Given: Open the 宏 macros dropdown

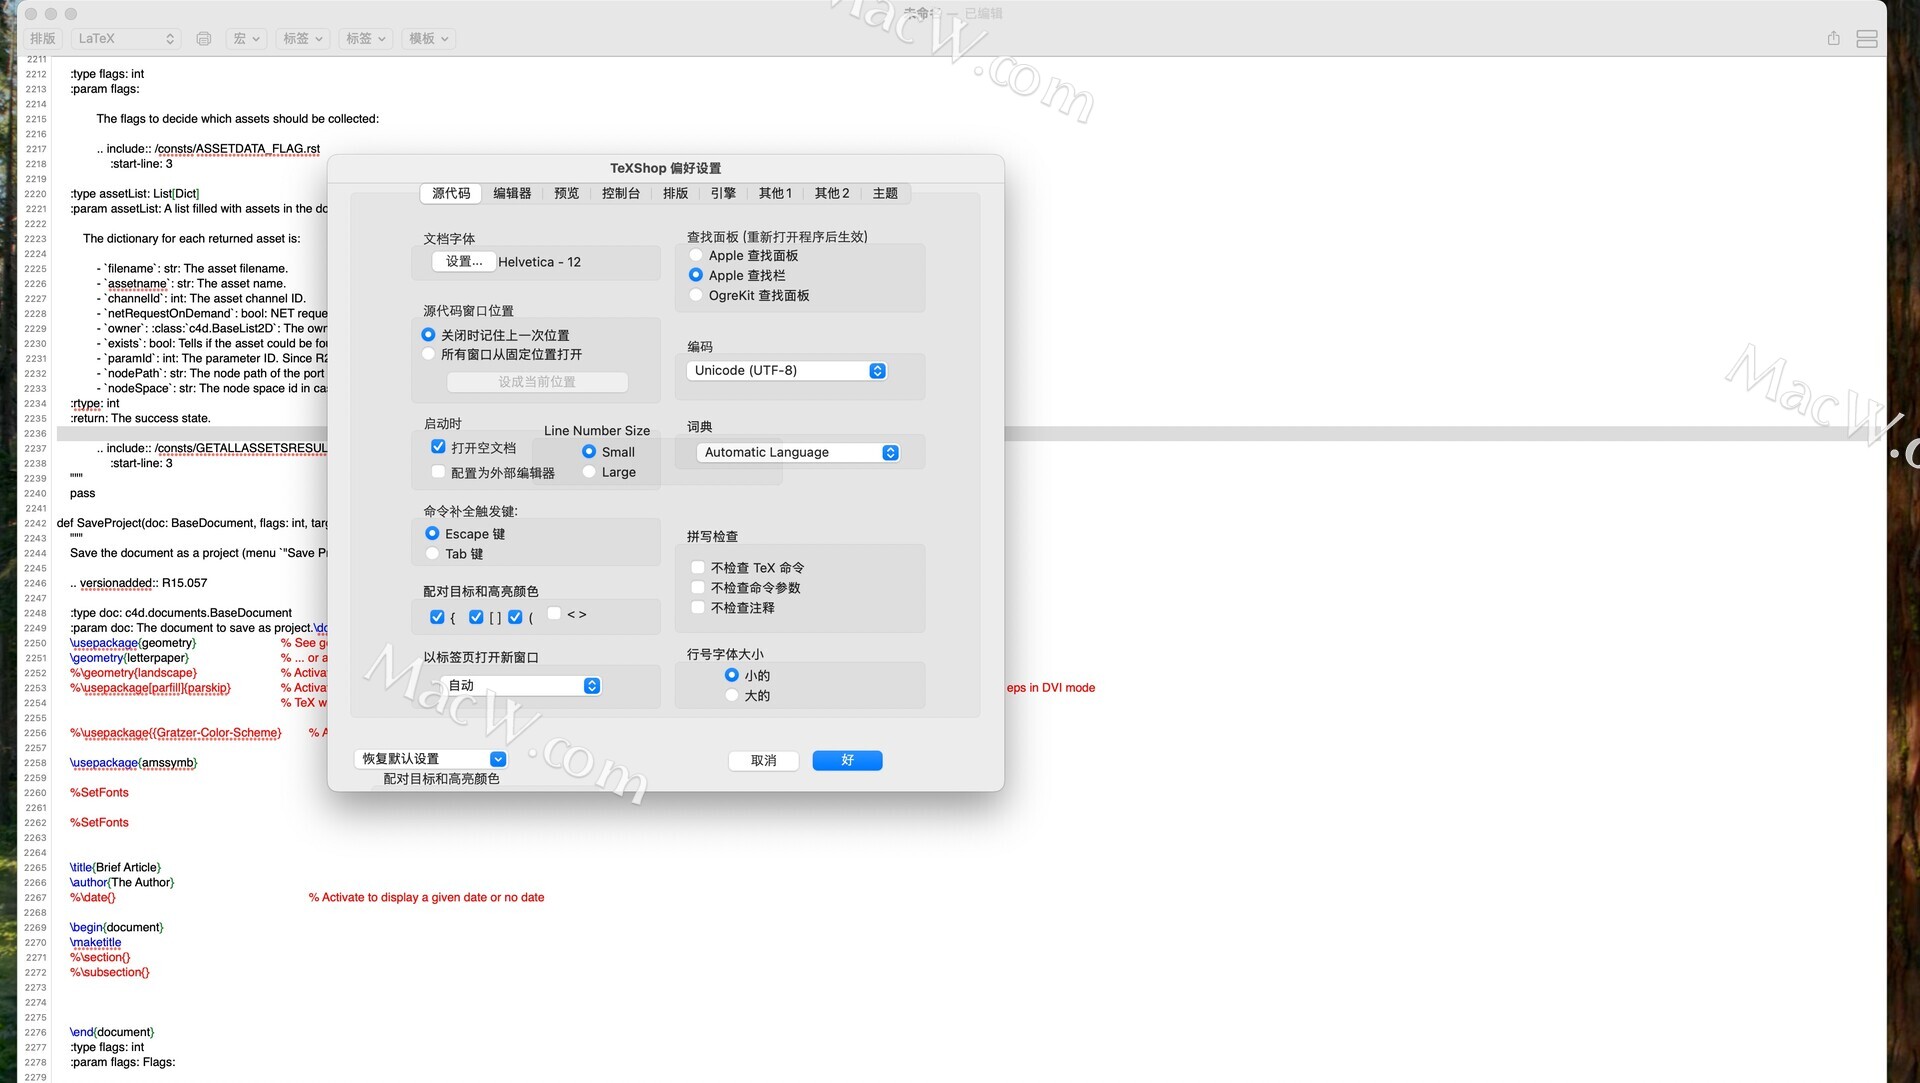Looking at the screenshot, I should coord(246,39).
